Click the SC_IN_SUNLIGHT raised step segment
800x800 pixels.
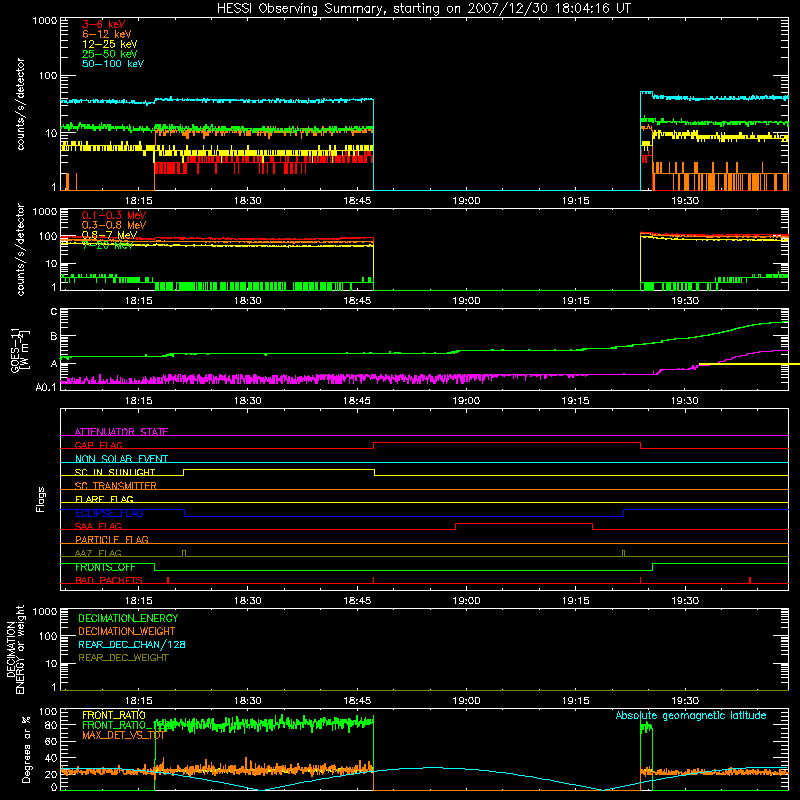click(279, 469)
